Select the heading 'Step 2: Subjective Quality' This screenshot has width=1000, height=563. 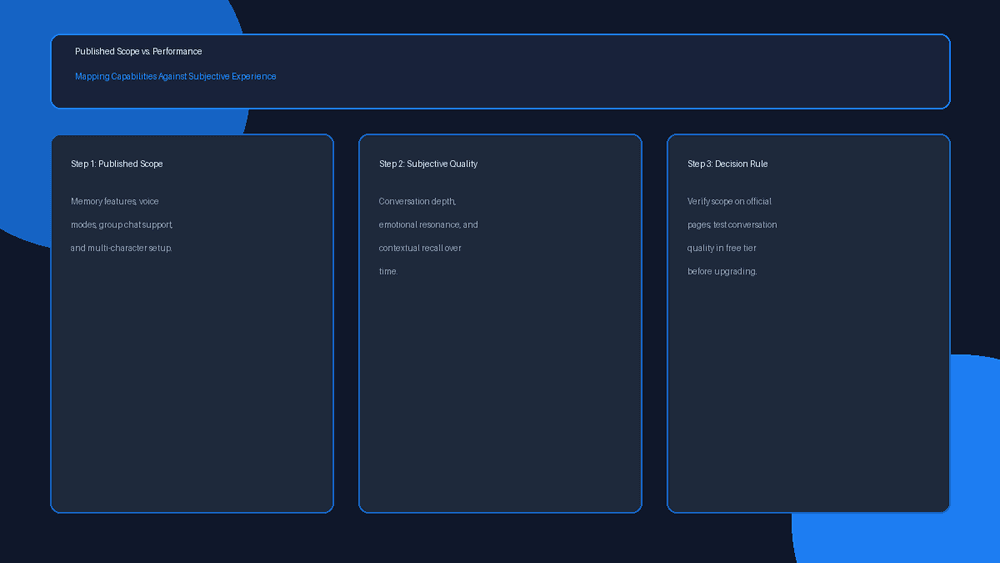pos(428,164)
